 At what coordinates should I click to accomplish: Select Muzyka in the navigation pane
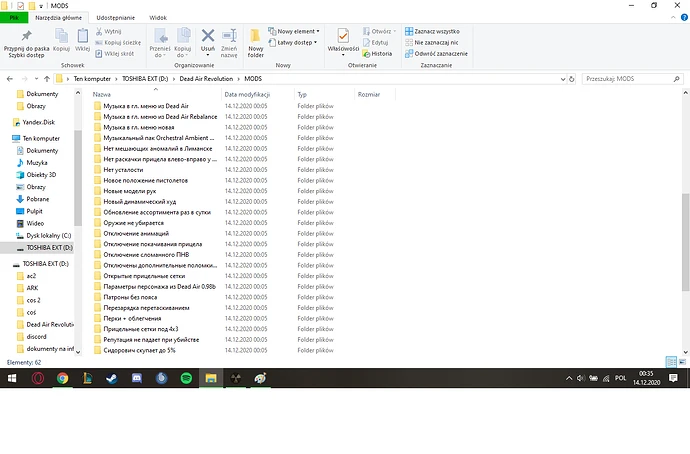tap(32, 163)
